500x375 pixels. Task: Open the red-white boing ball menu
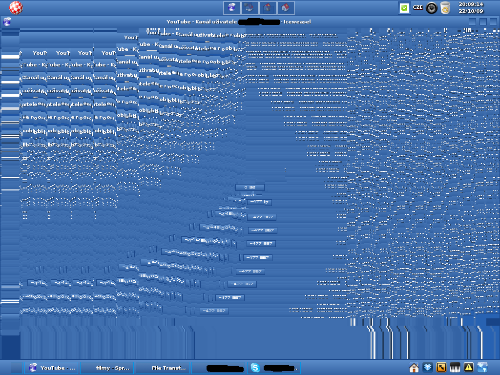(x=16, y=8)
